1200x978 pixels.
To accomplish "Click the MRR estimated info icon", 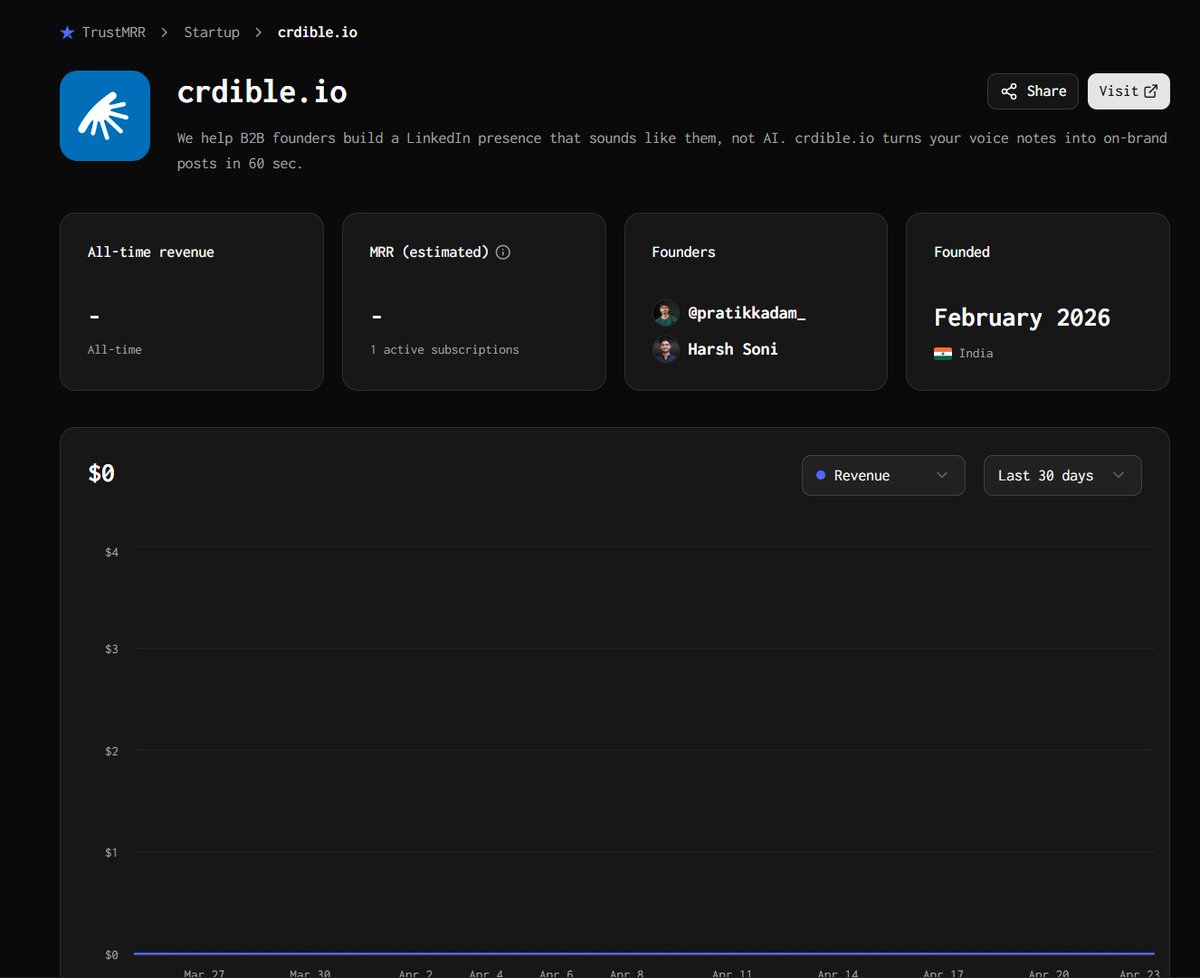I will pos(503,252).
